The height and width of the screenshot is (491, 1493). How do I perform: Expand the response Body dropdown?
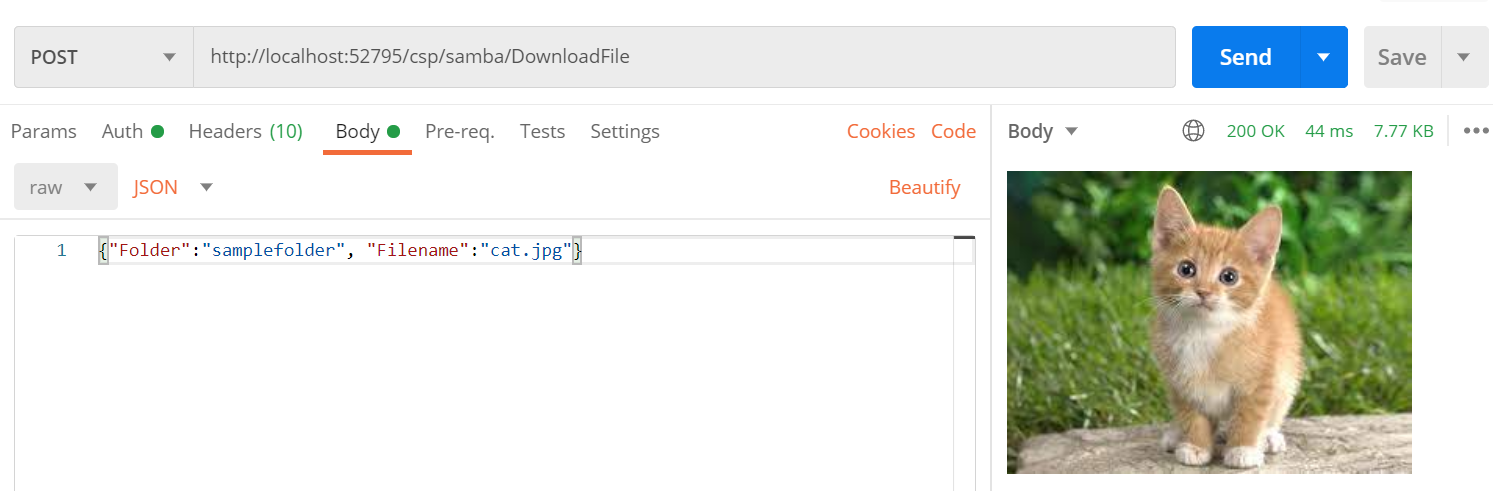tap(1042, 131)
